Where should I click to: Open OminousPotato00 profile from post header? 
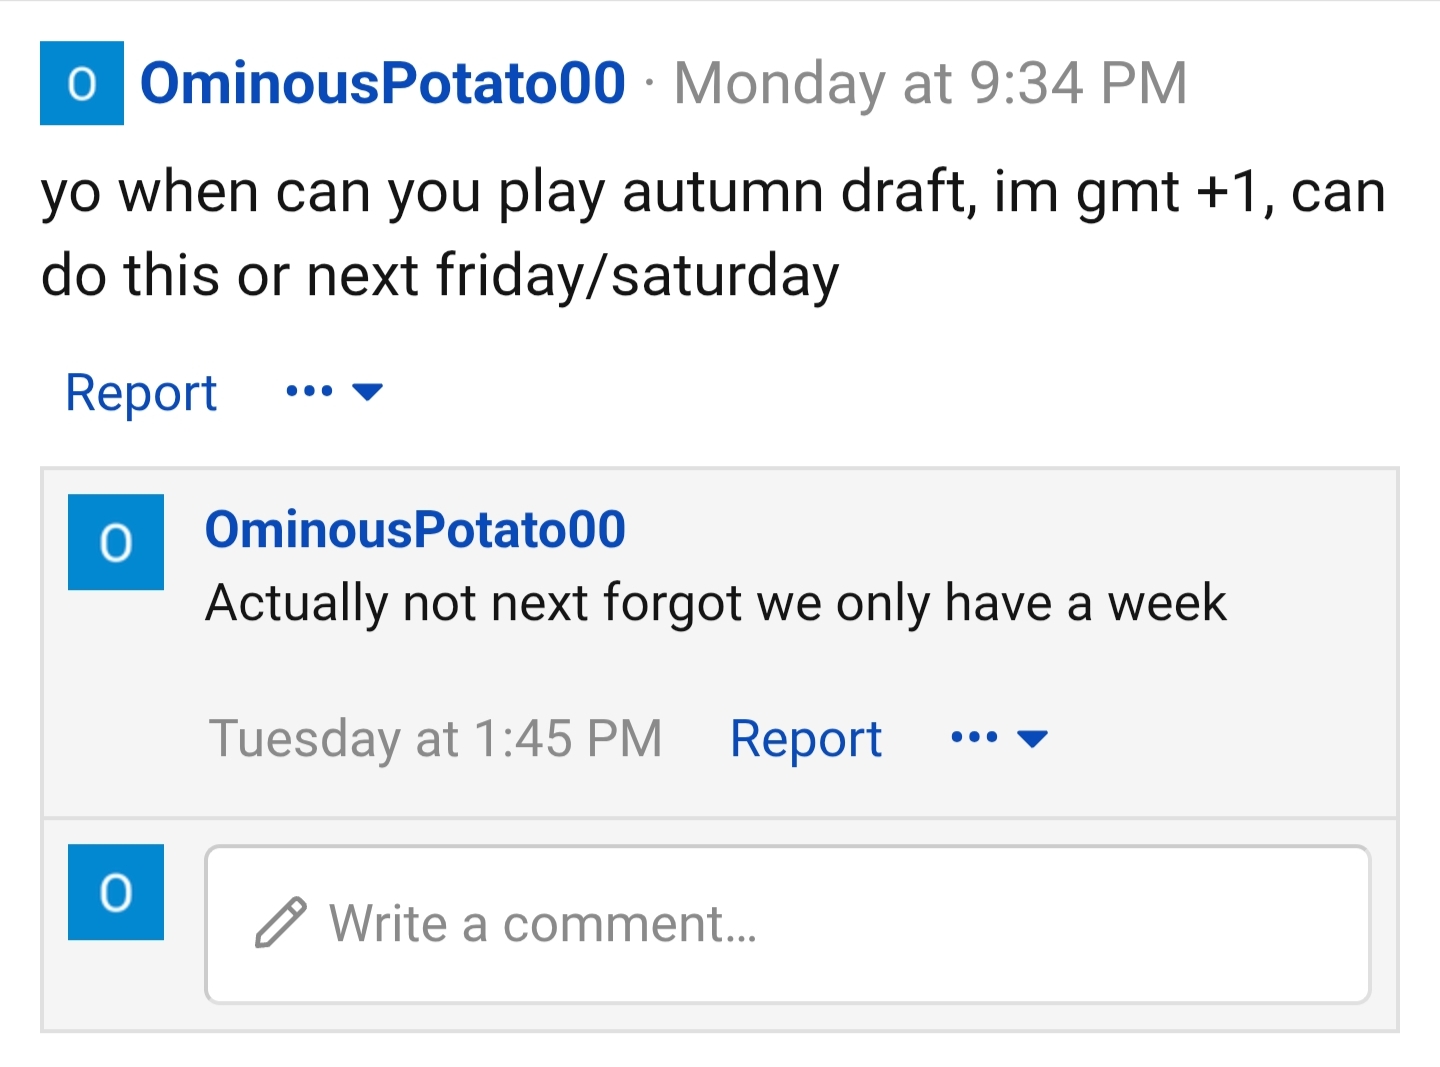coord(382,83)
